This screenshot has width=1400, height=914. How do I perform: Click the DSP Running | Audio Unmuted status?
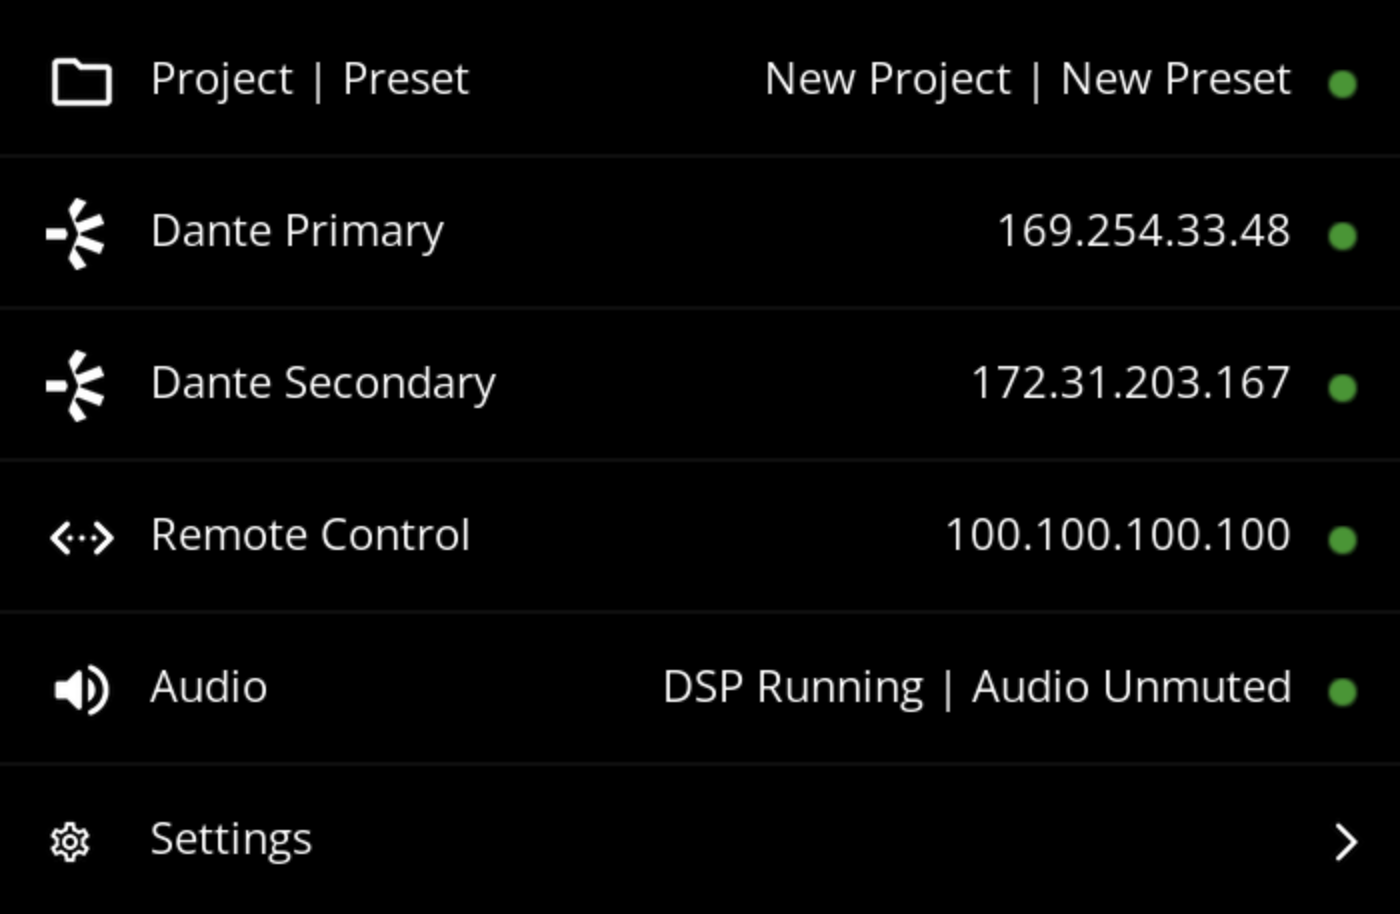(x=976, y=688)
